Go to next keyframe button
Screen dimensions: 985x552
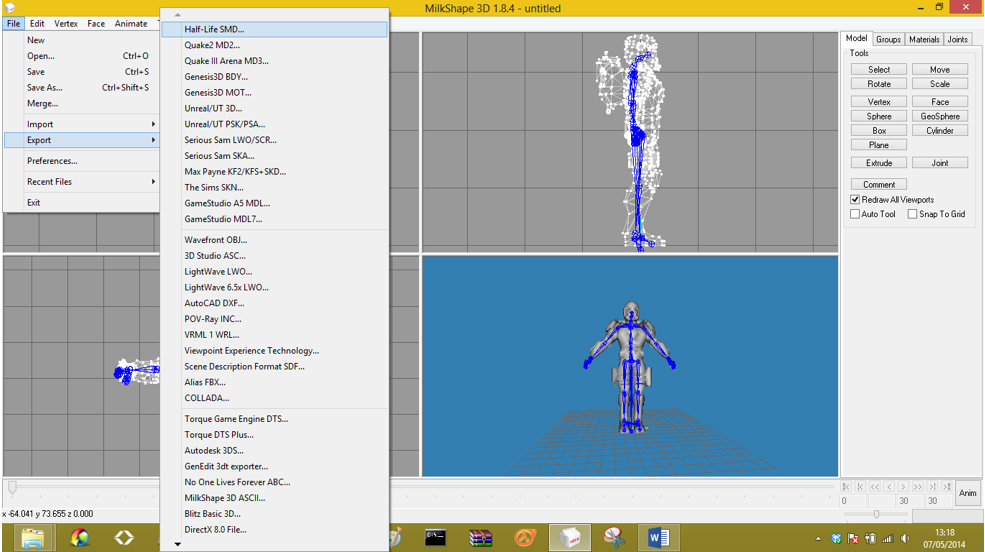coord(933,487)
